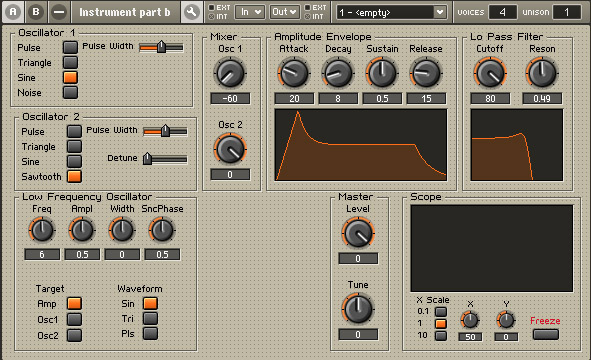Click the Release value 15
Screen dimensions: 591x360
[426, 99]
